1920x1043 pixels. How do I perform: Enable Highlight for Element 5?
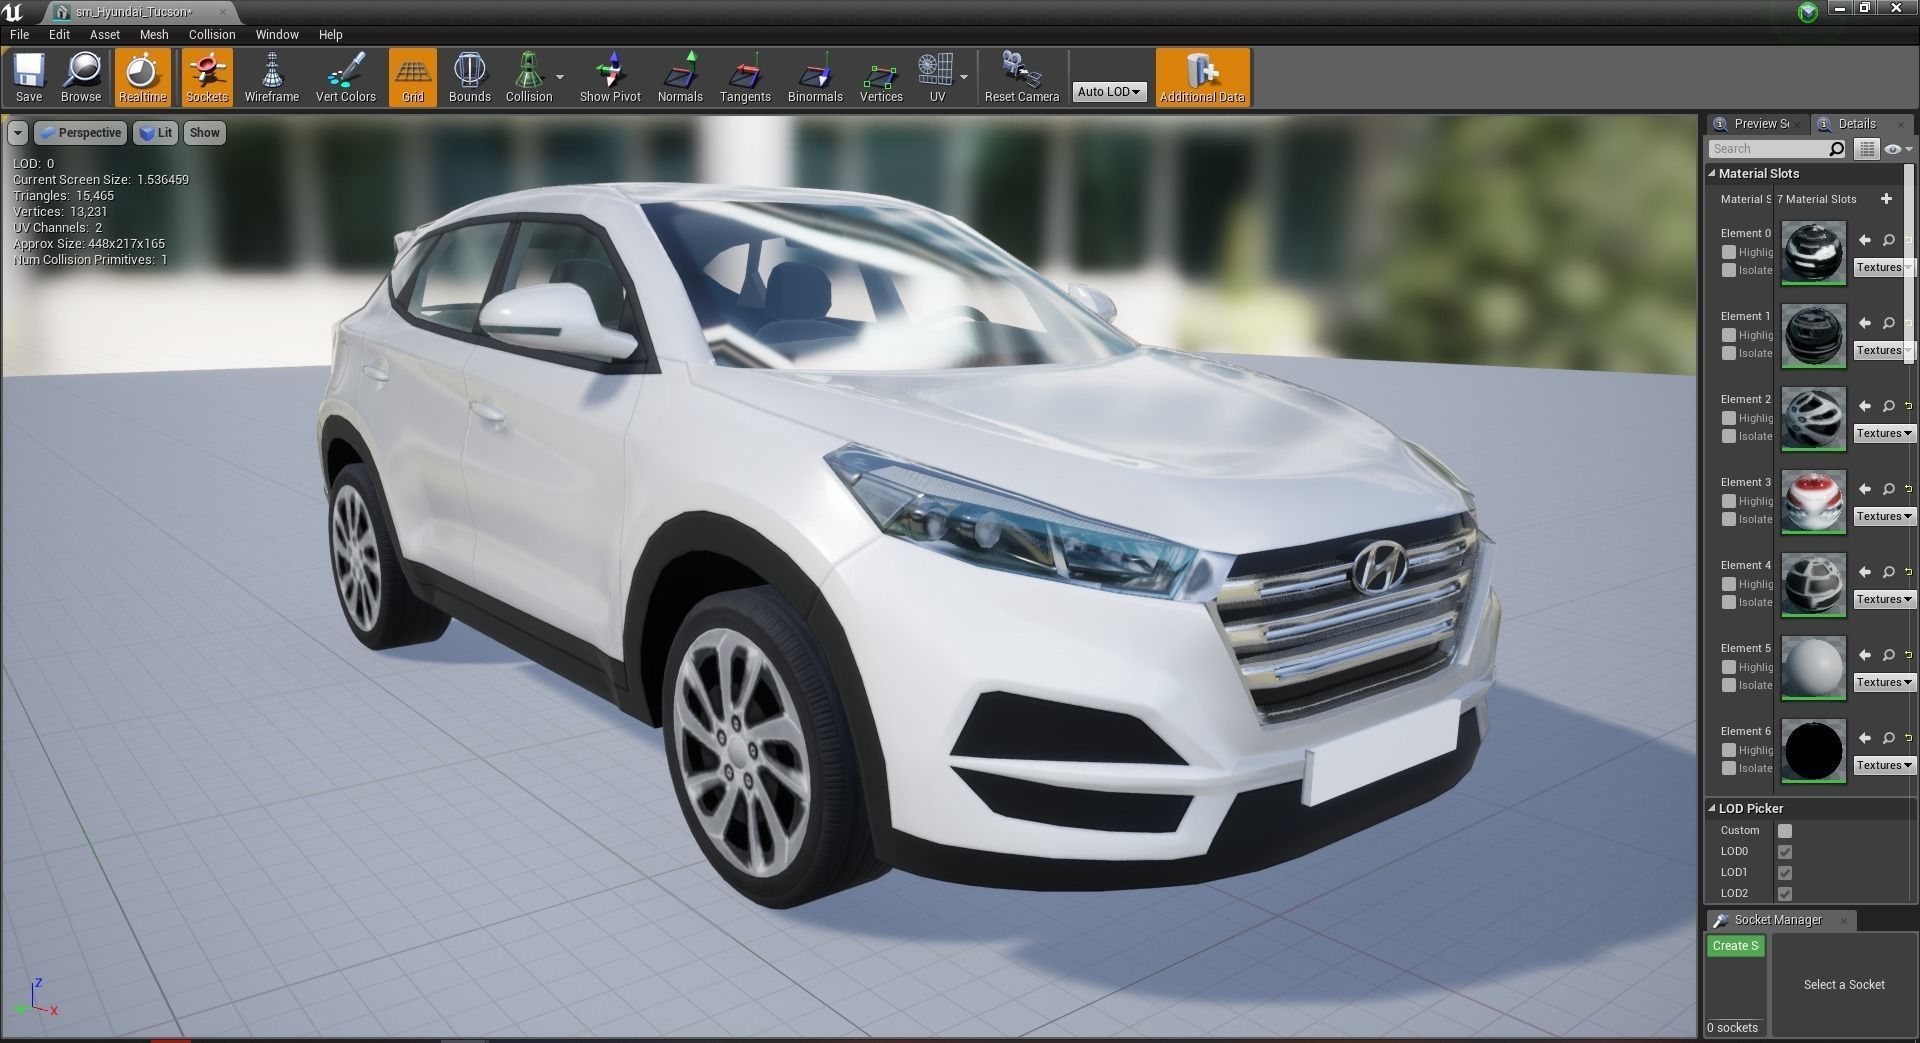pyautogui.click(x=1728, y=667)
